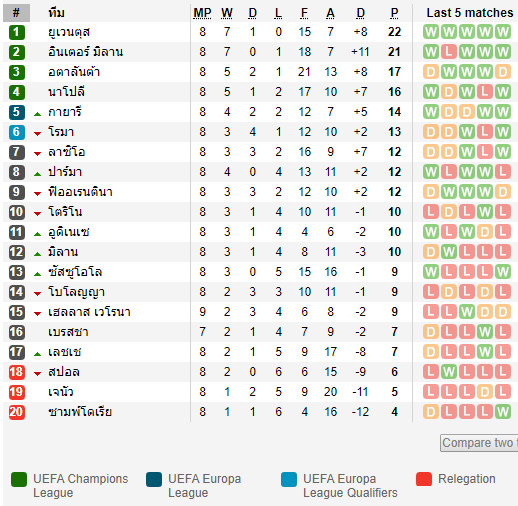Click the L result icon in อินเตอร์ มิลาน row
This screenshot has height=506, width=518.
(x=449, y=52)
